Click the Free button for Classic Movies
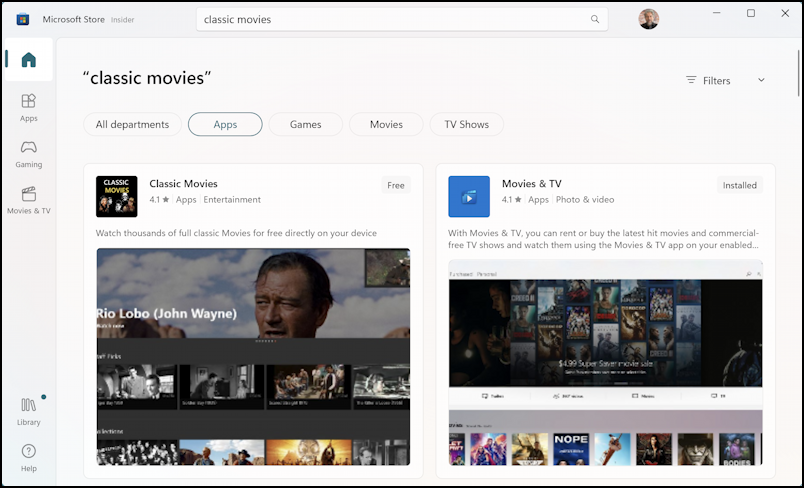 pyautogui.click(x=396, y=185)
